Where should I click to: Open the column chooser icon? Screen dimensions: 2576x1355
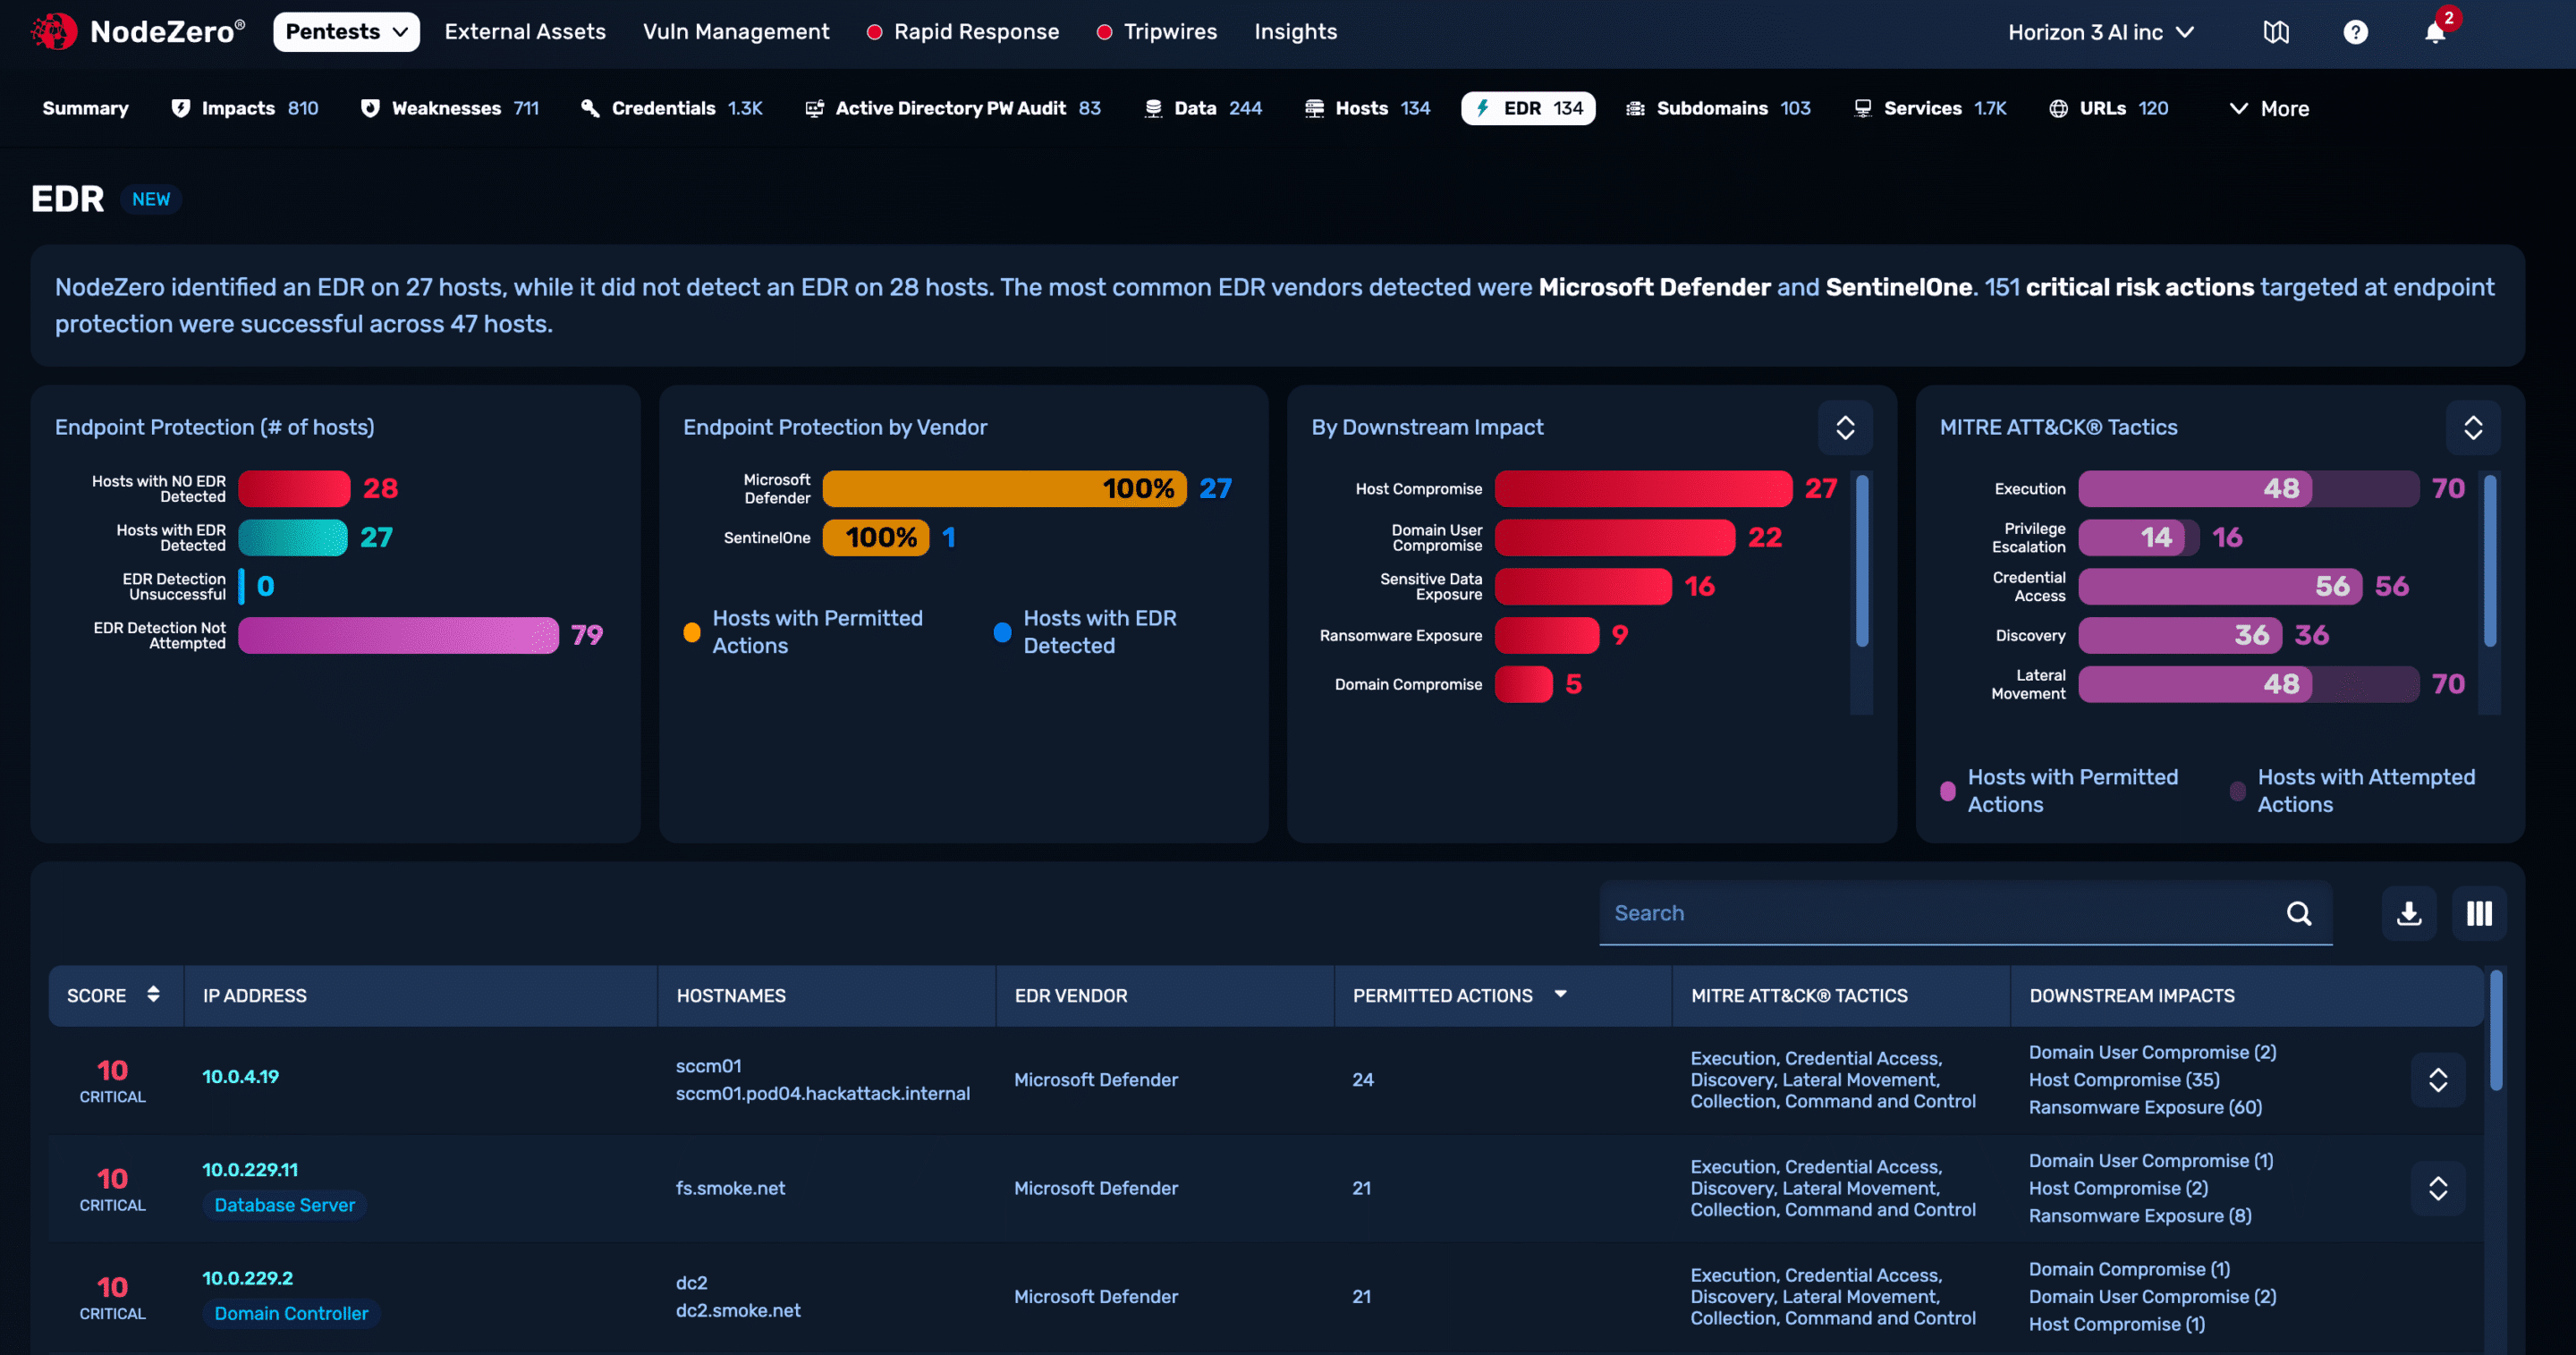[x=2479, y=913]
